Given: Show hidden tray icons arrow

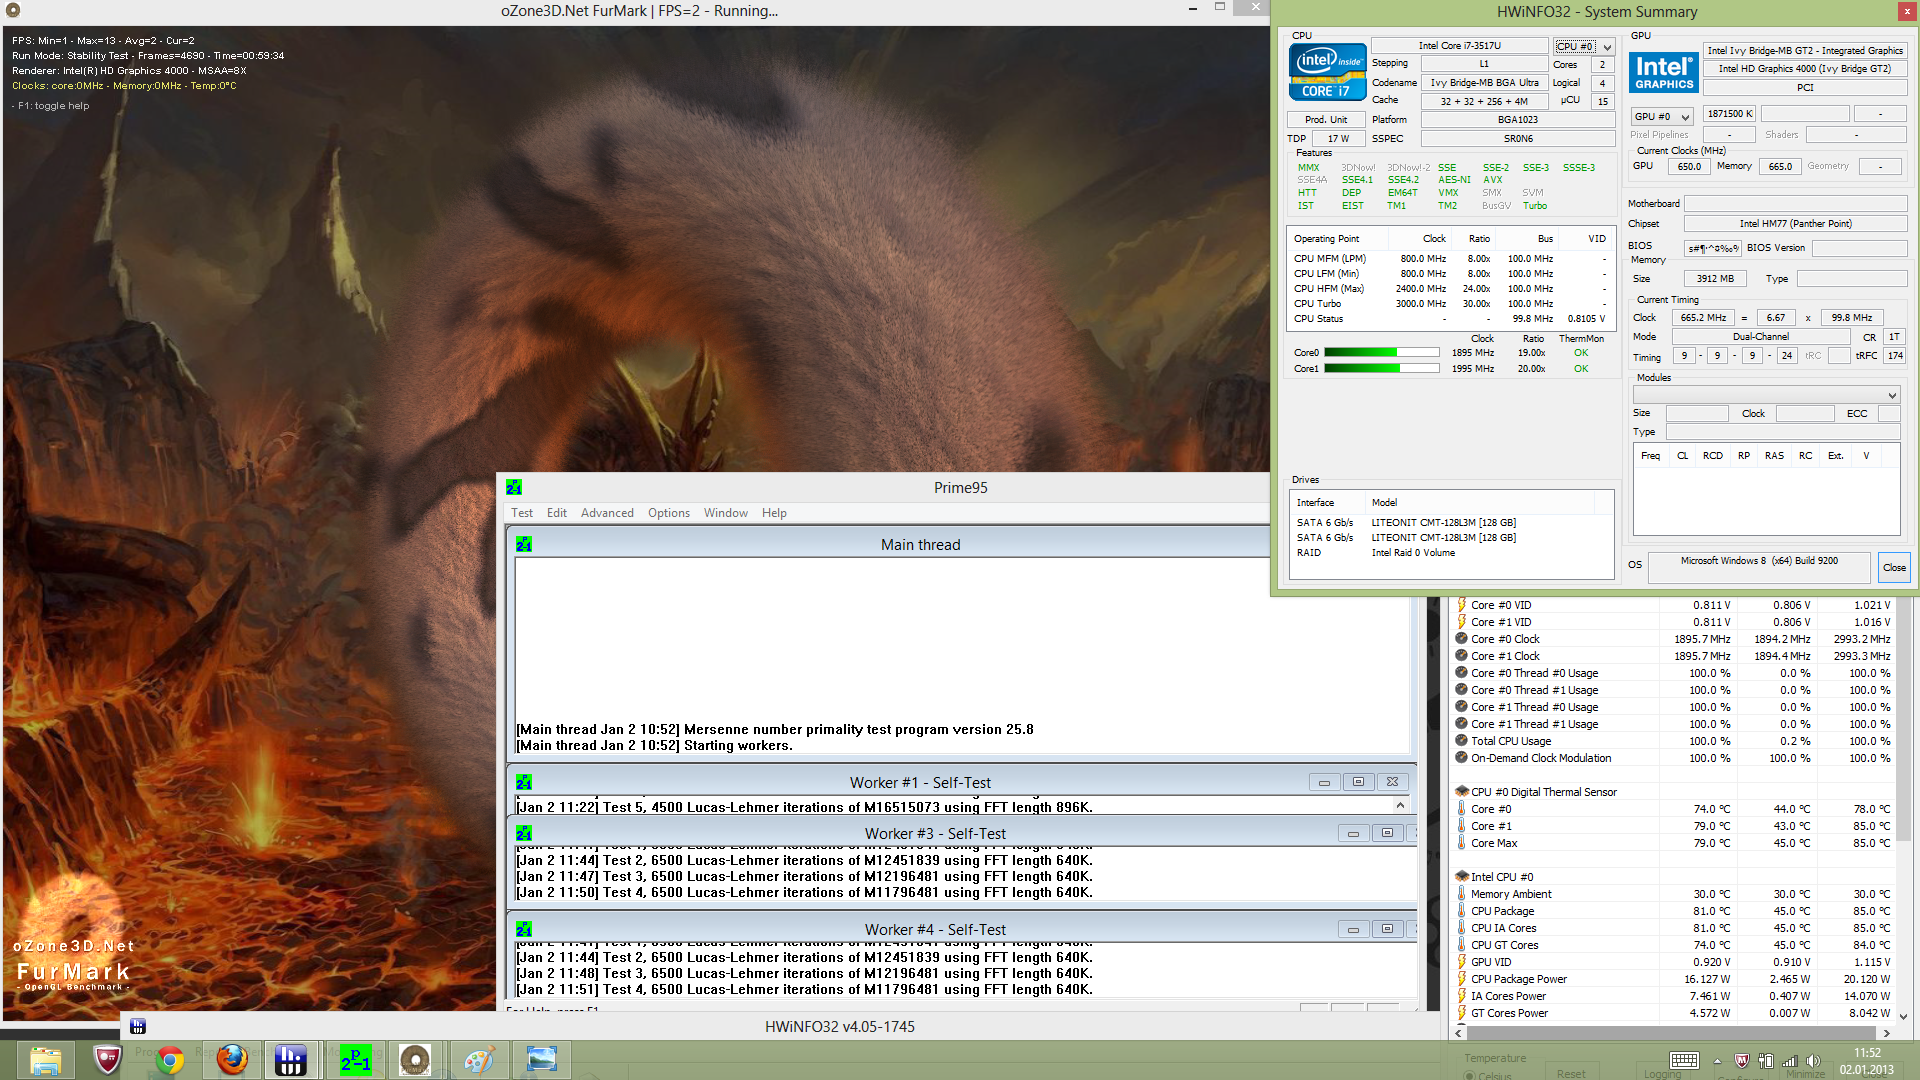Looking at the screenshot, I should [1717, 1061].
